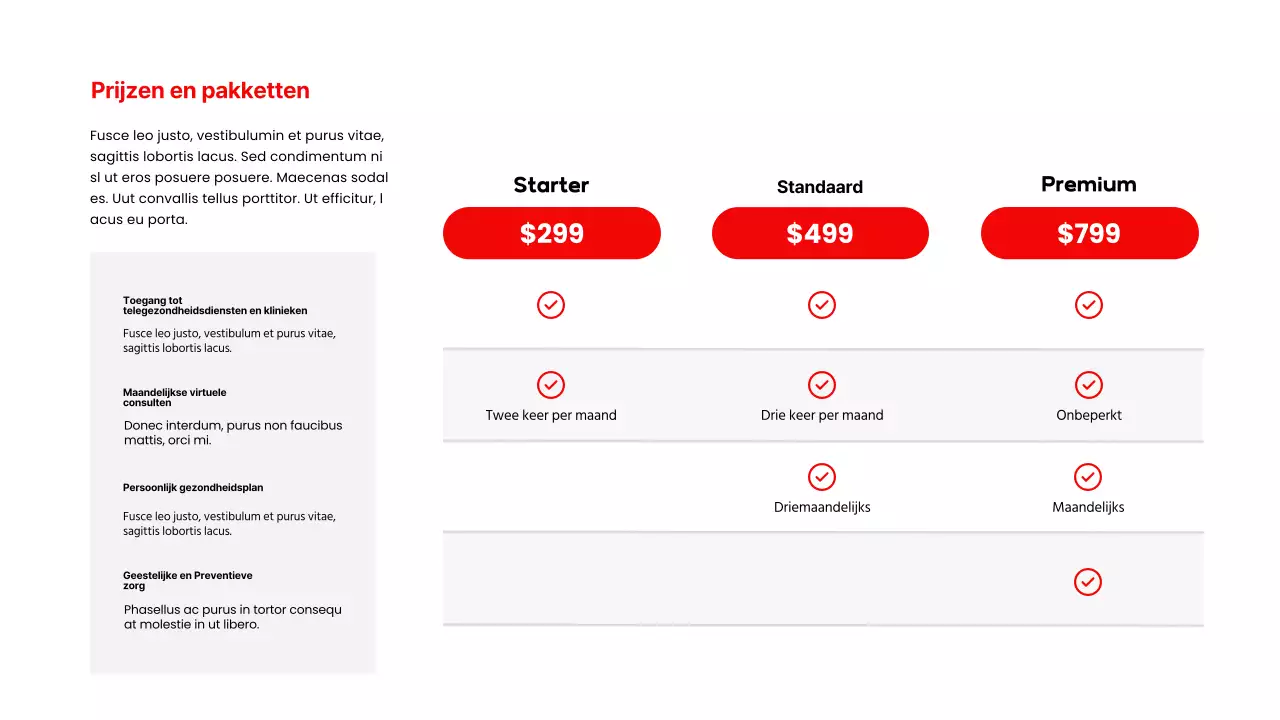The image size is (1280, 720).
Task: Click the checkmark above 'Drie keer per maand'
Action: coord(822,385)
